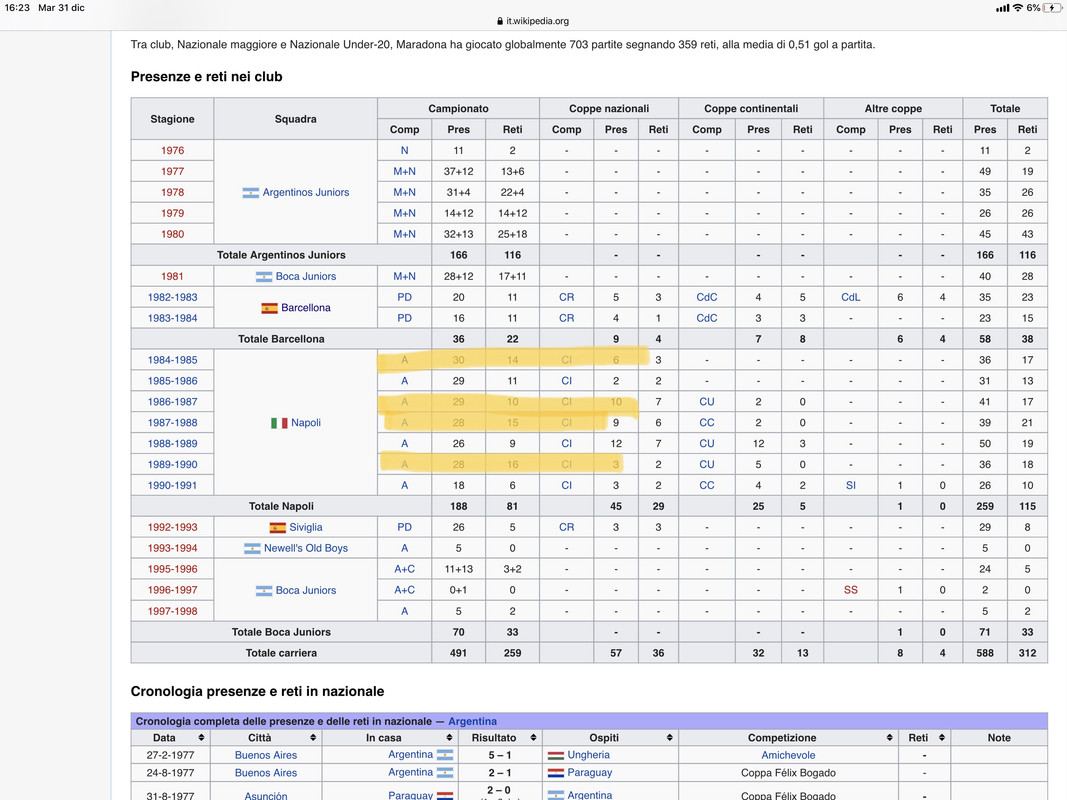Open the 1976 season link

pos(172,151)
